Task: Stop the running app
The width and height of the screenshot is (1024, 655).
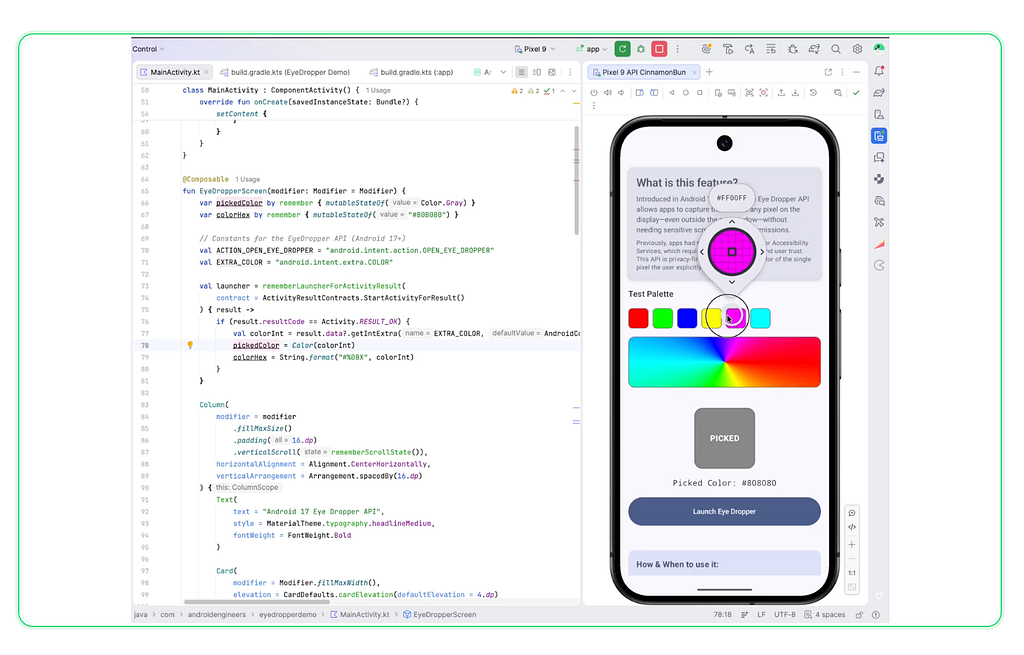Action: (x=660, y=49)
